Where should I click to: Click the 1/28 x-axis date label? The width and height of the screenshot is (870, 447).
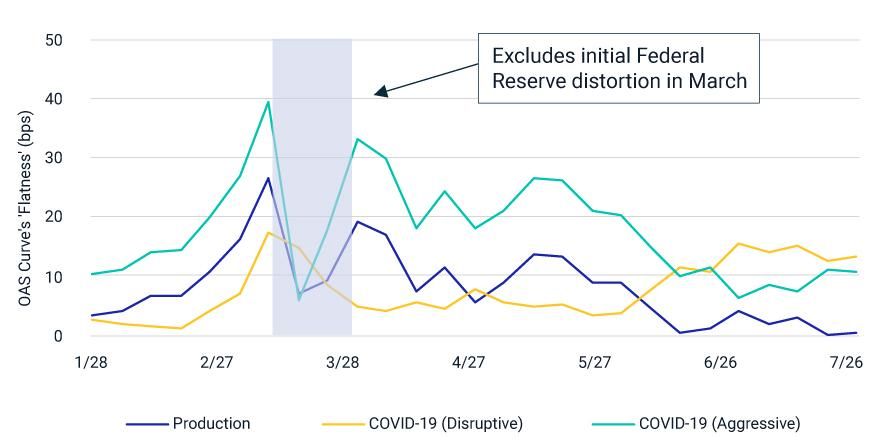91,362
